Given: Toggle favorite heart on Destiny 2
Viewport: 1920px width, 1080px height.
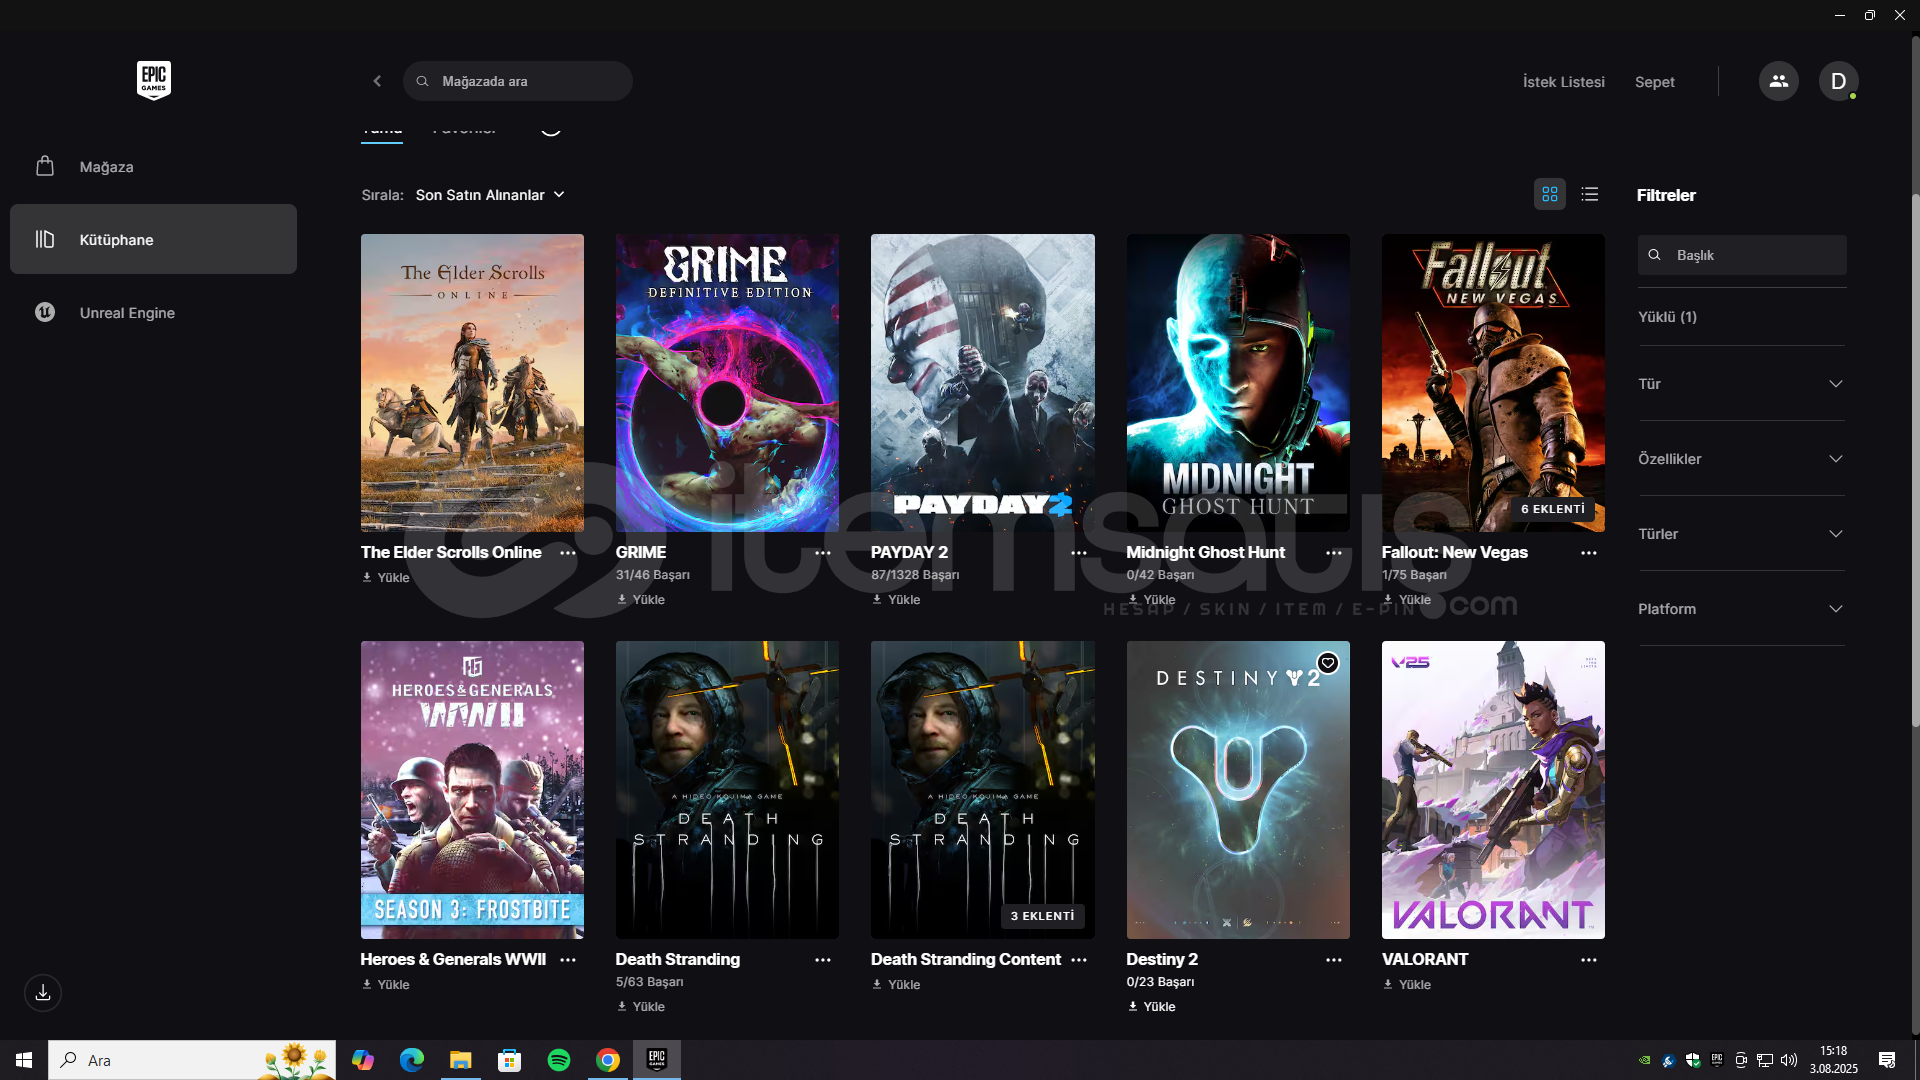Looking at the screenshot, I should [1328, 663].
